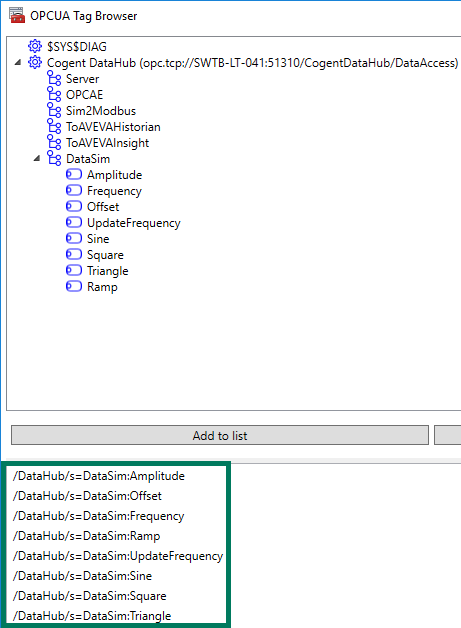Select /DataHub/s=DataSim:Triangle in the list
The height and width of the screenshot is (628, 461).
[92, 616]
